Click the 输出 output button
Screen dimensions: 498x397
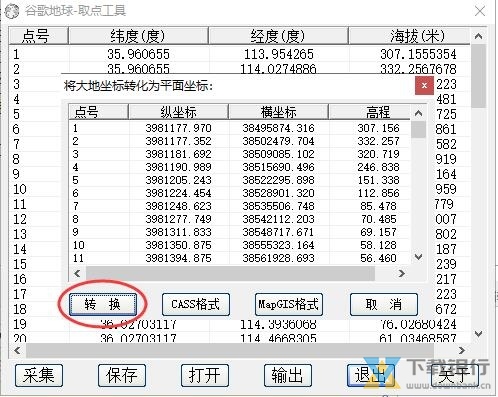288,375
